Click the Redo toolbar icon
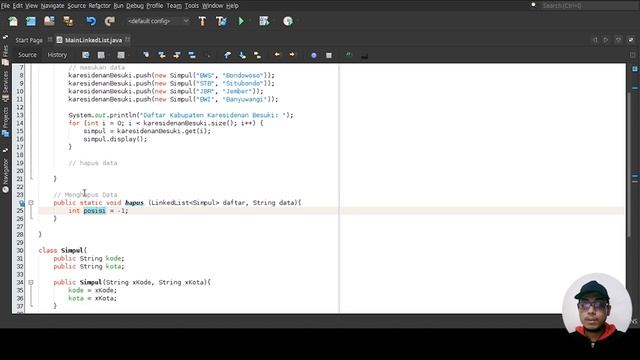The height and width of the screenshot is (360, 640). coord(109,21)
